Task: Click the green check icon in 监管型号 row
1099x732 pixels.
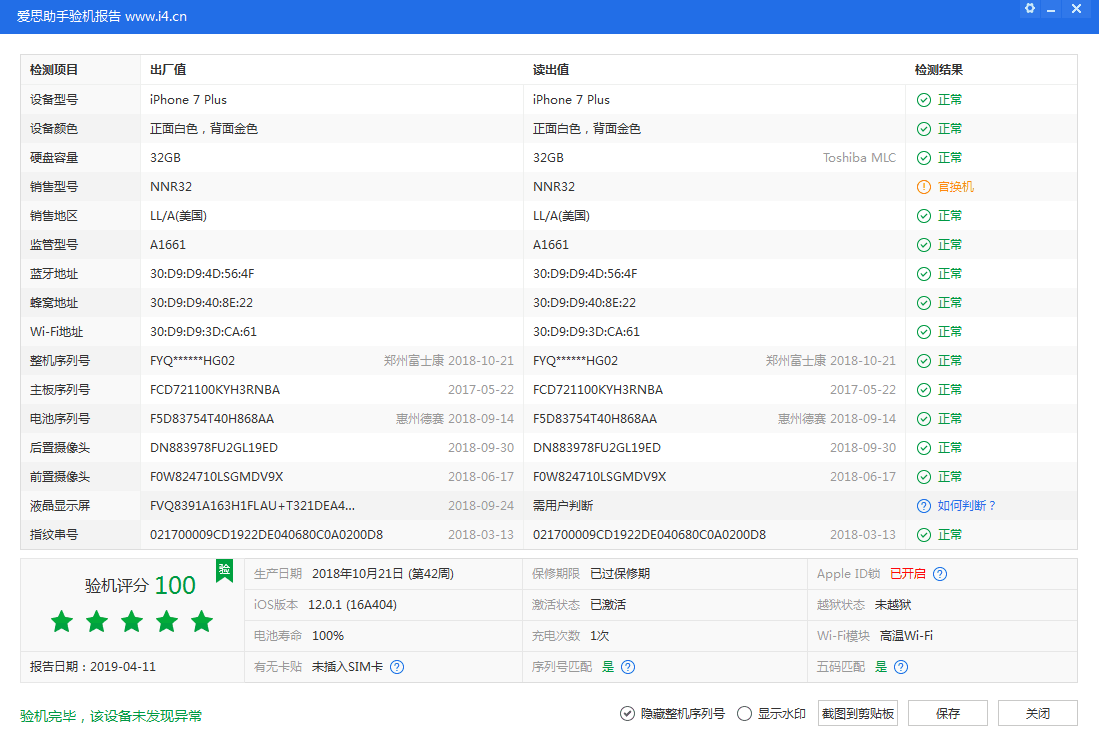Action: tap(924, 245)
